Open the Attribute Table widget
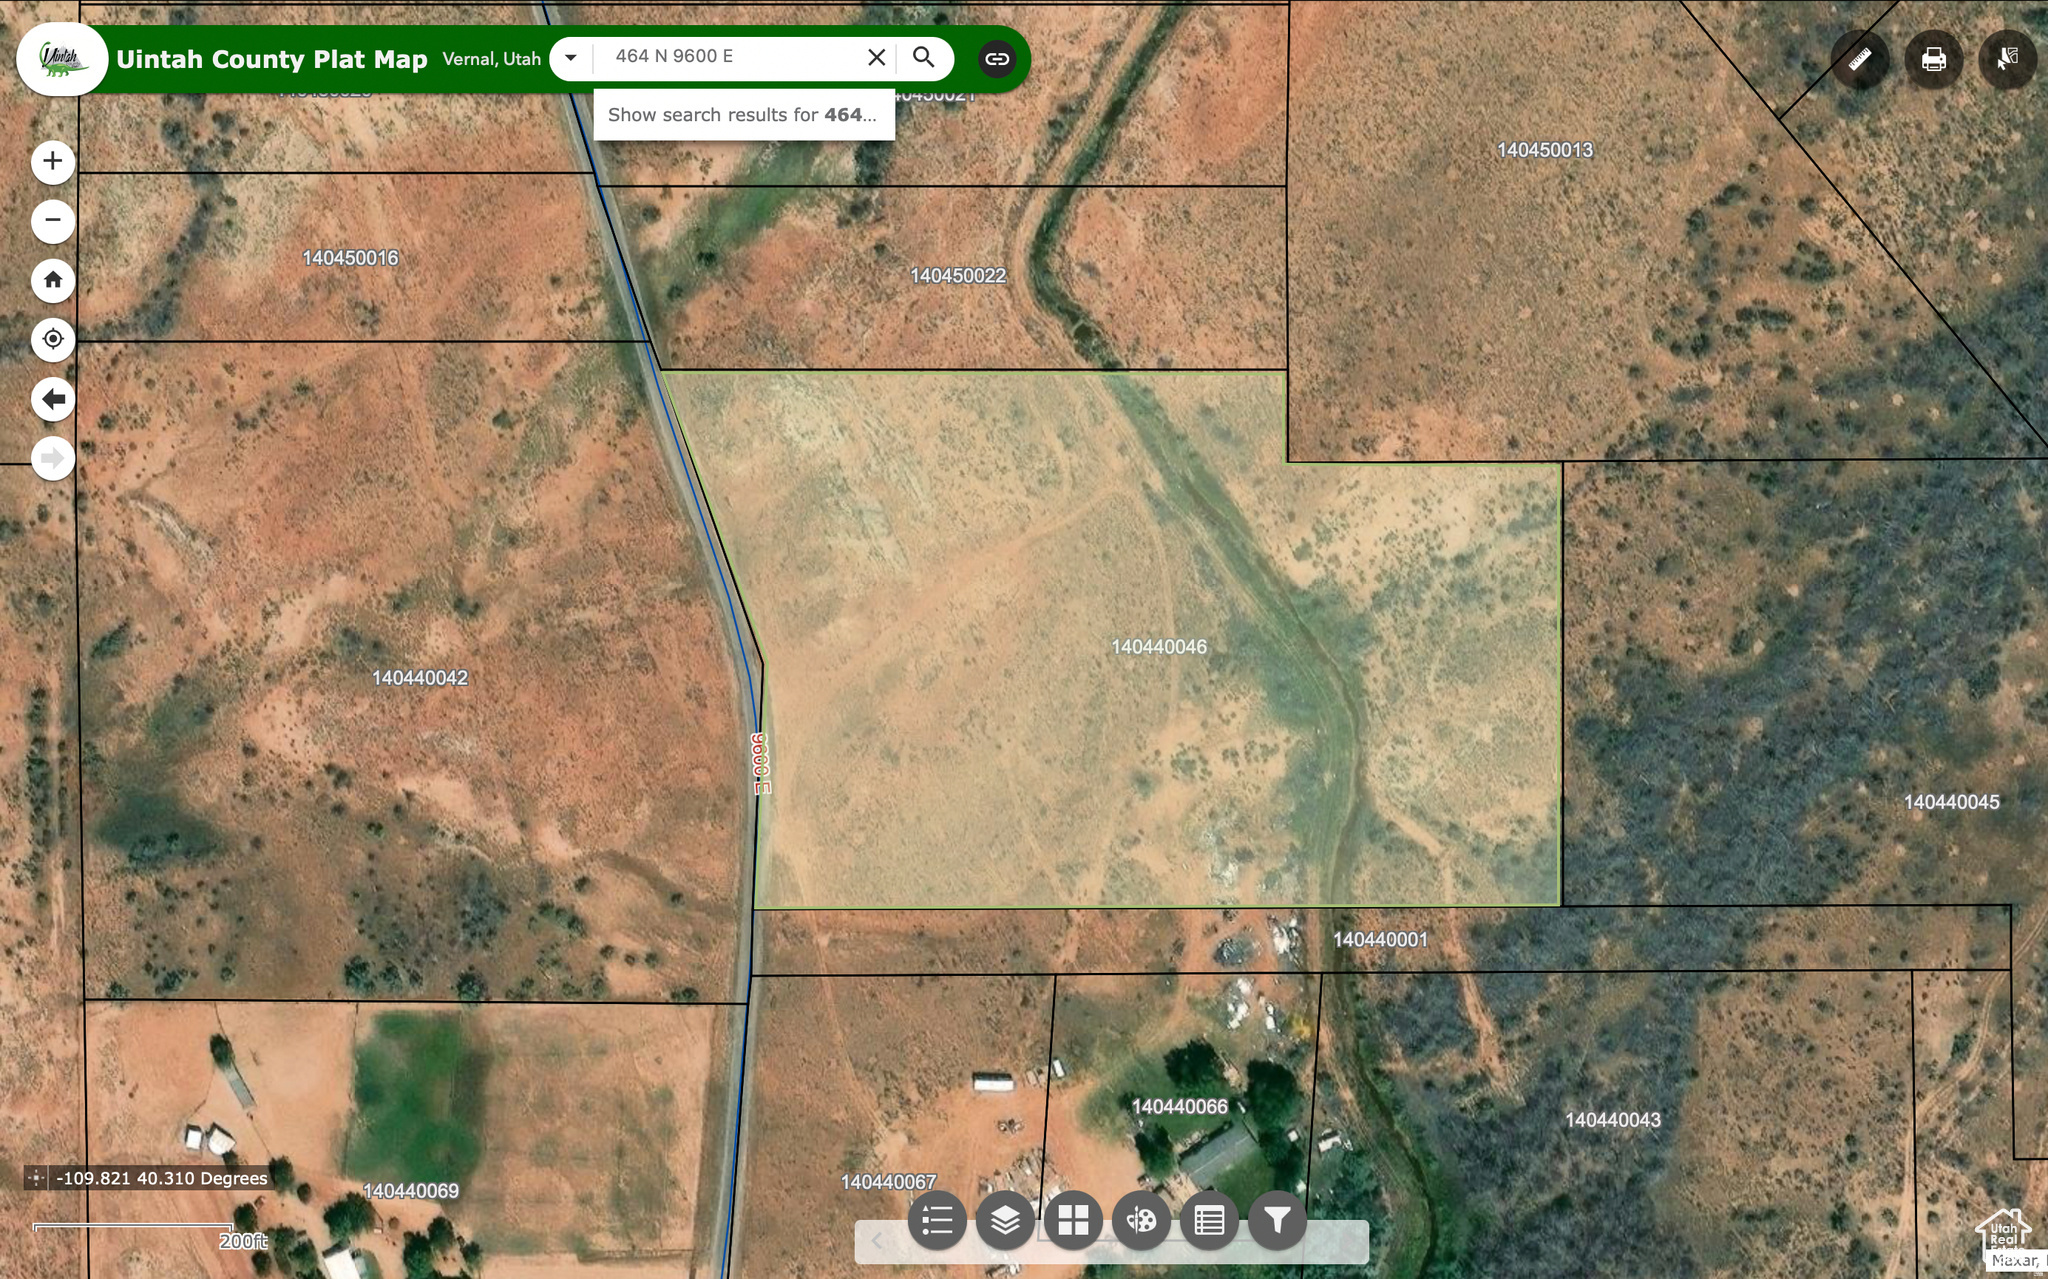 pos(1209,1219)
